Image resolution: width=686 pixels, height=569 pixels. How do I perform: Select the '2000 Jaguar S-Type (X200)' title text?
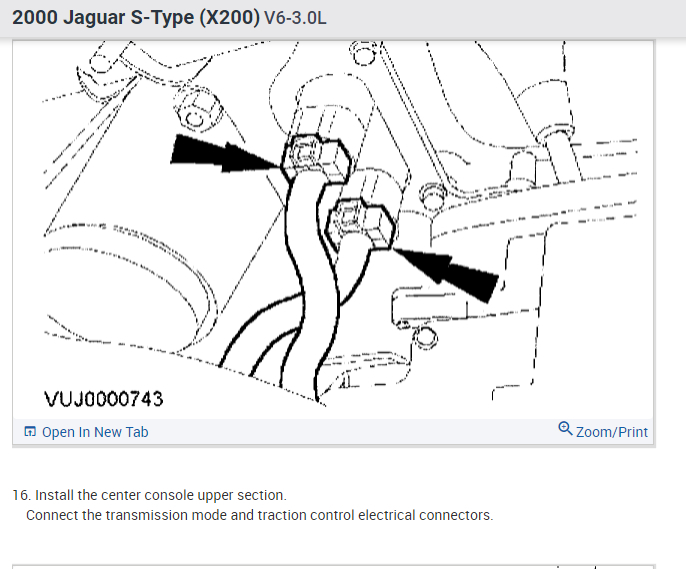[x=136, y=18]
